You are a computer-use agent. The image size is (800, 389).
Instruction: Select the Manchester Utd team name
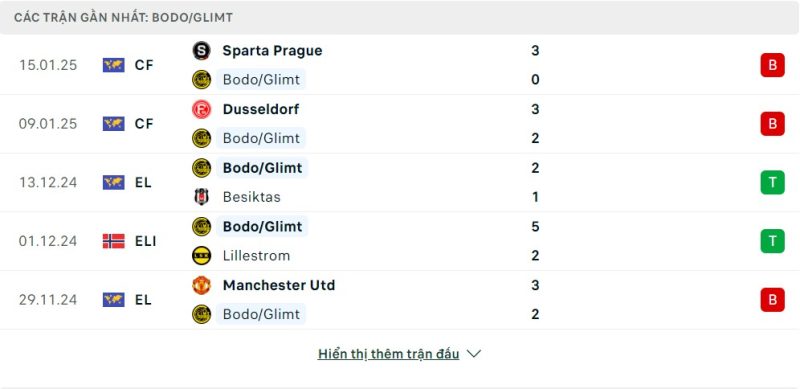click(x=279, y=285)
